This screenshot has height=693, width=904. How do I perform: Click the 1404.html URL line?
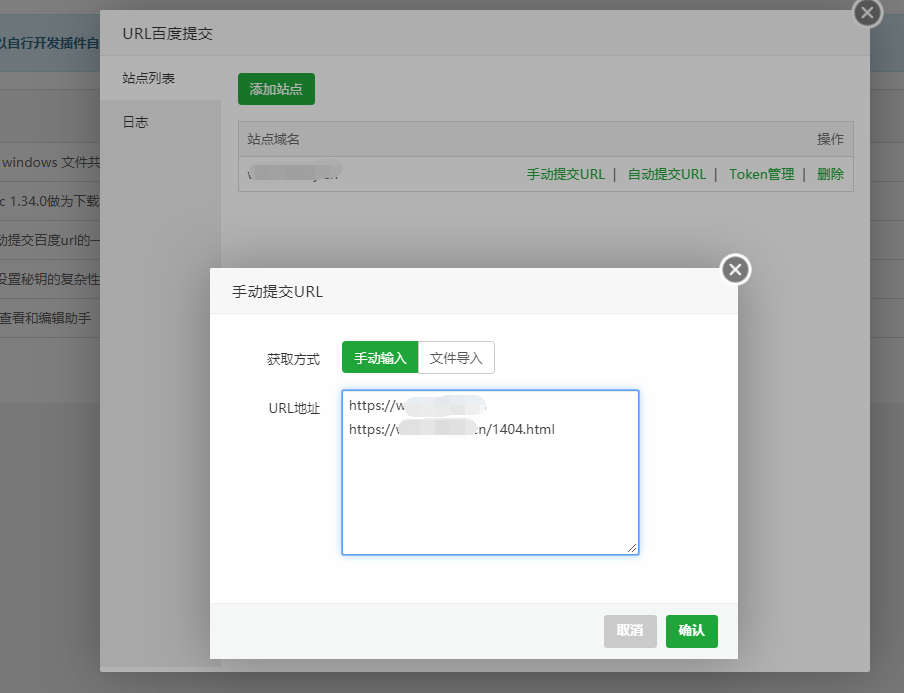point(451,429)
